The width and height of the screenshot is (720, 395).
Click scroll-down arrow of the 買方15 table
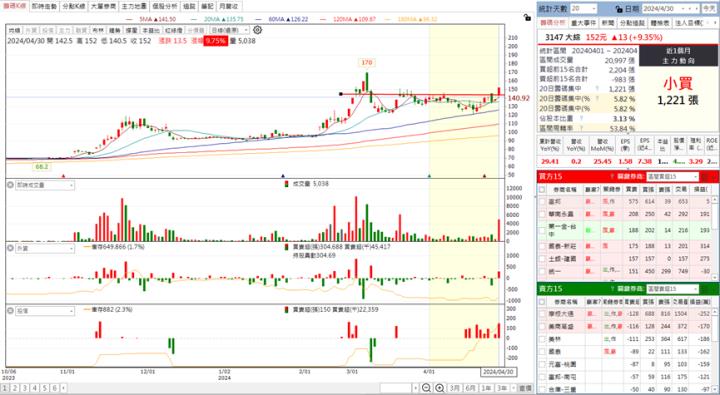(715, 277)
